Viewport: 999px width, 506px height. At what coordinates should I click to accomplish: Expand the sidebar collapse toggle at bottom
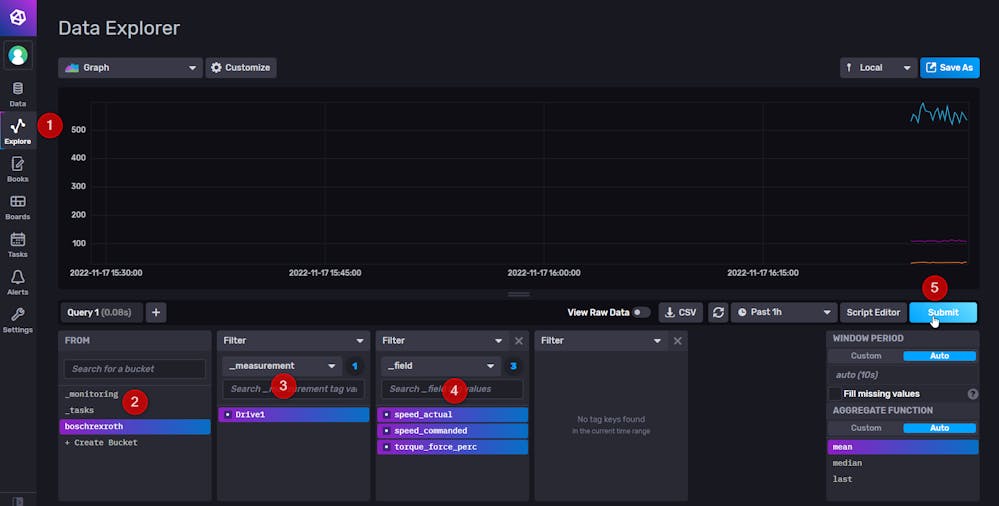click(18, 501)
